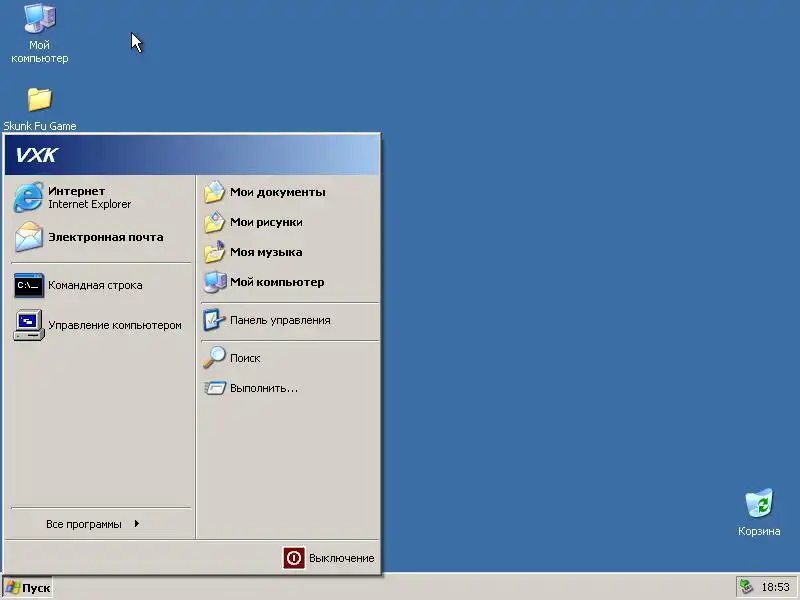This screenshot has height=600, width=800.
Task: Click the Мои рисунки folder icon
Action: click(214, 222)
